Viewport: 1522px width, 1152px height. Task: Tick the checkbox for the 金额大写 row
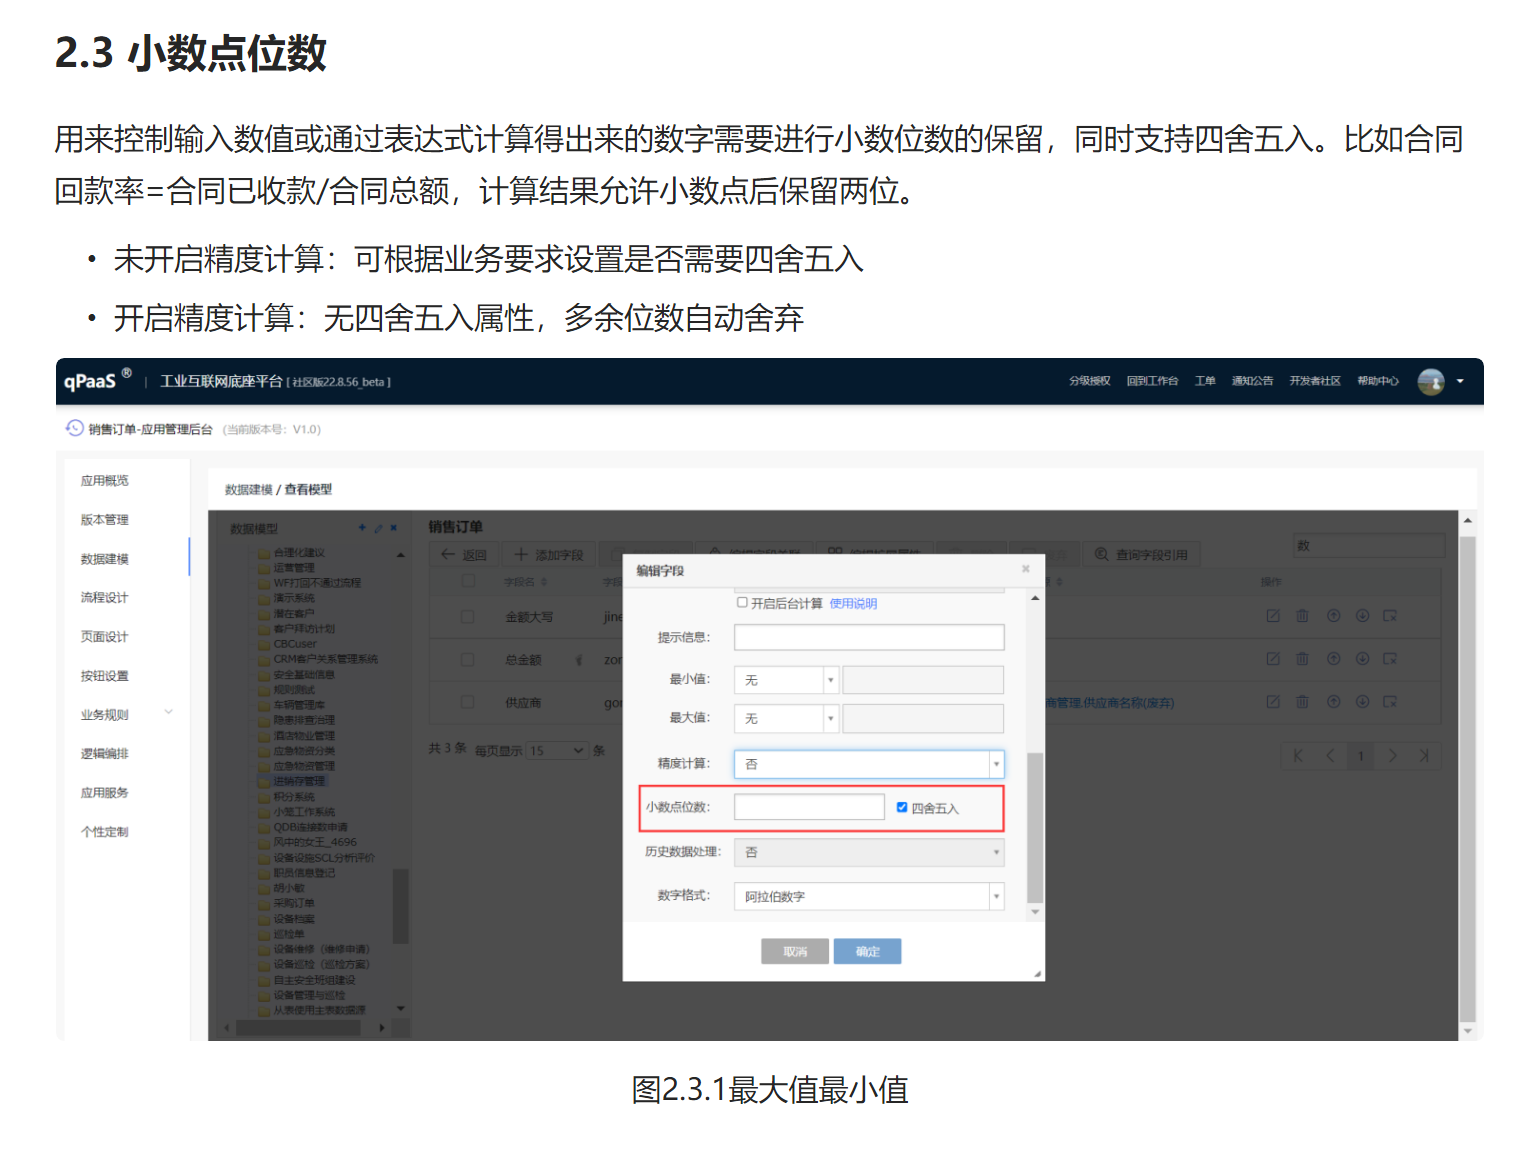point(467,617)
